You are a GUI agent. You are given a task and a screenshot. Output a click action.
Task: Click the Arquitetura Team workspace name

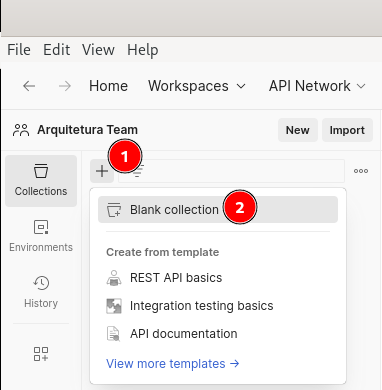[x=87, y=130]
